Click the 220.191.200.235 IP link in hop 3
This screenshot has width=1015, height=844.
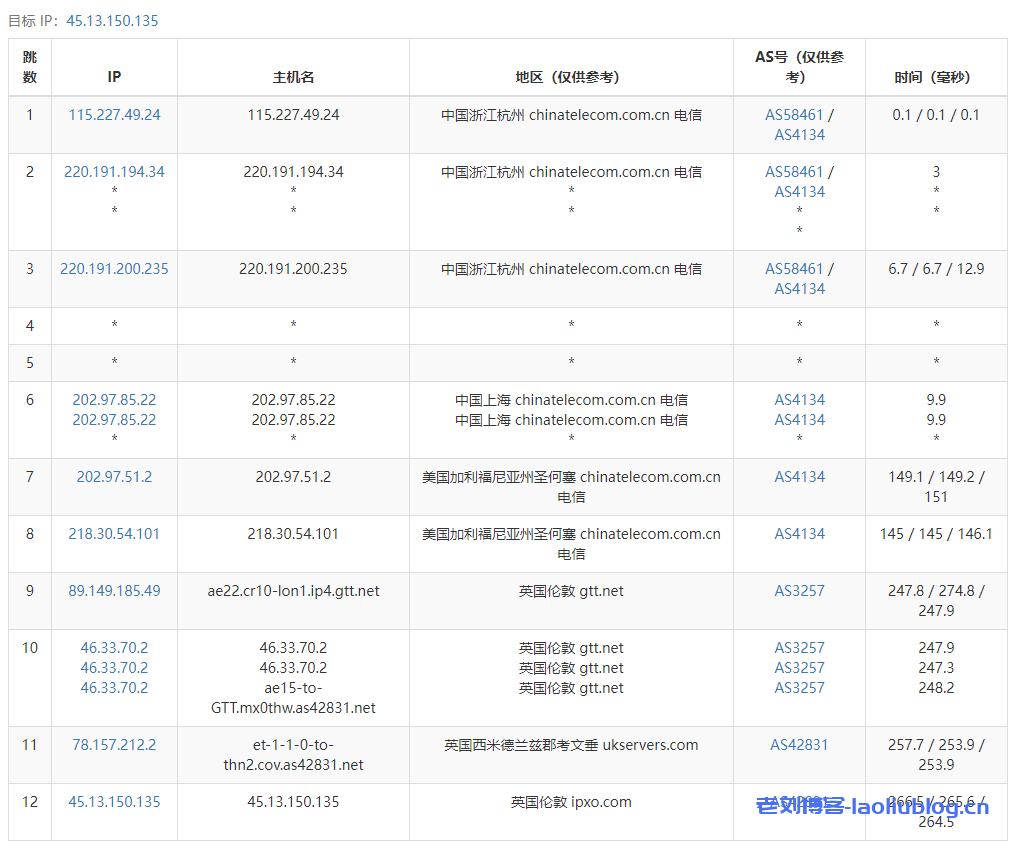point(114,269)
